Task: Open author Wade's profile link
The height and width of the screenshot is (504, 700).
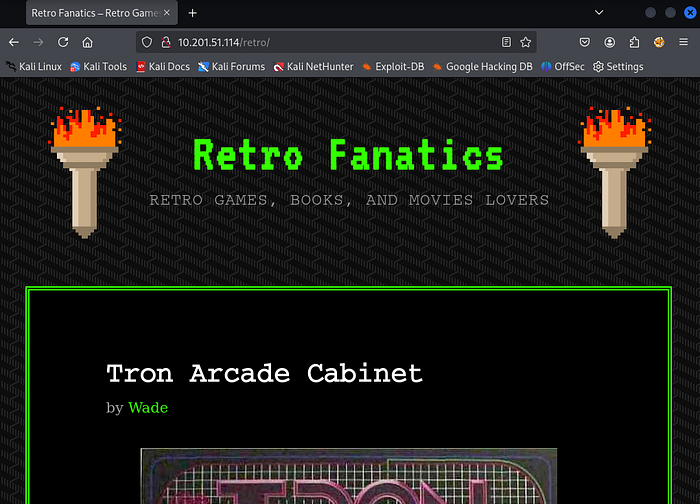Action: coord(148,408)
